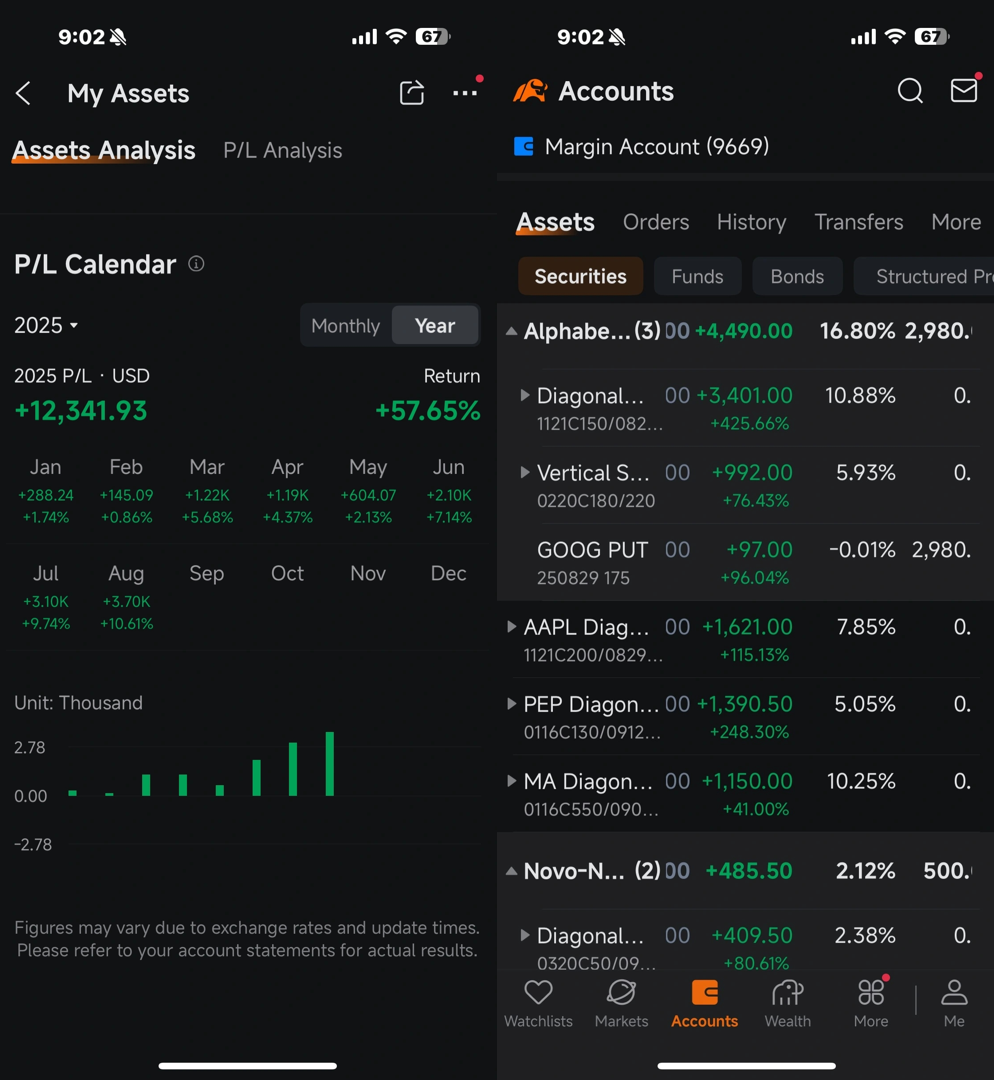Expand the Diagonal 0320C50 position
Screen dimensions: 994x1080
525,935
